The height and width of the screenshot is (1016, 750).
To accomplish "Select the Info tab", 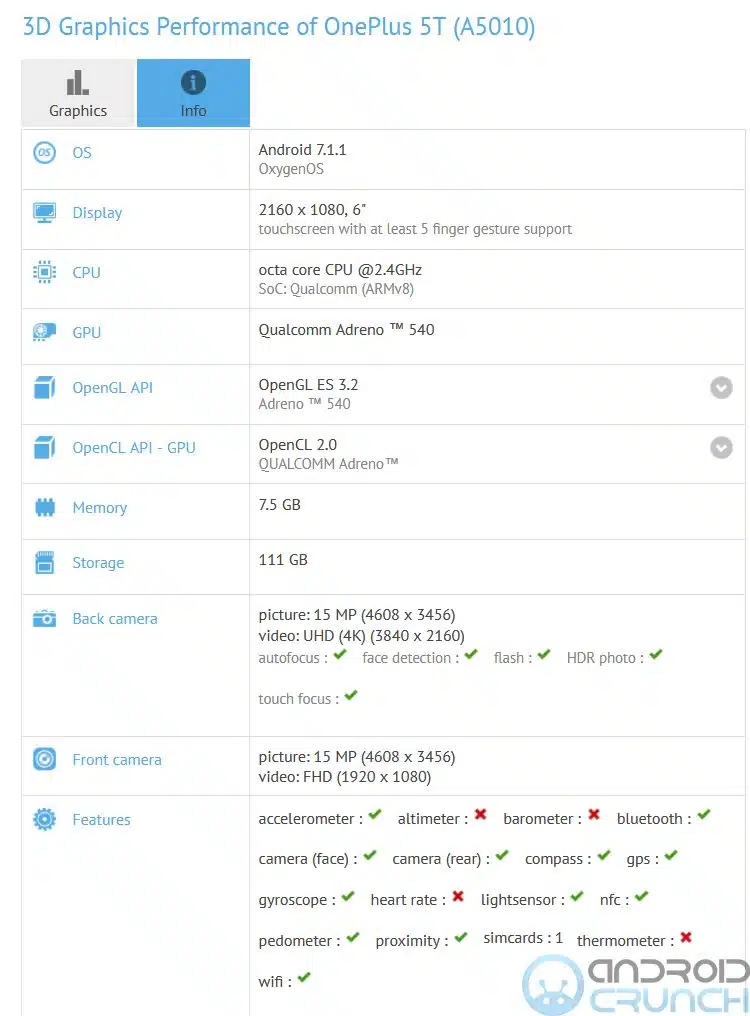I will point(193,93).
